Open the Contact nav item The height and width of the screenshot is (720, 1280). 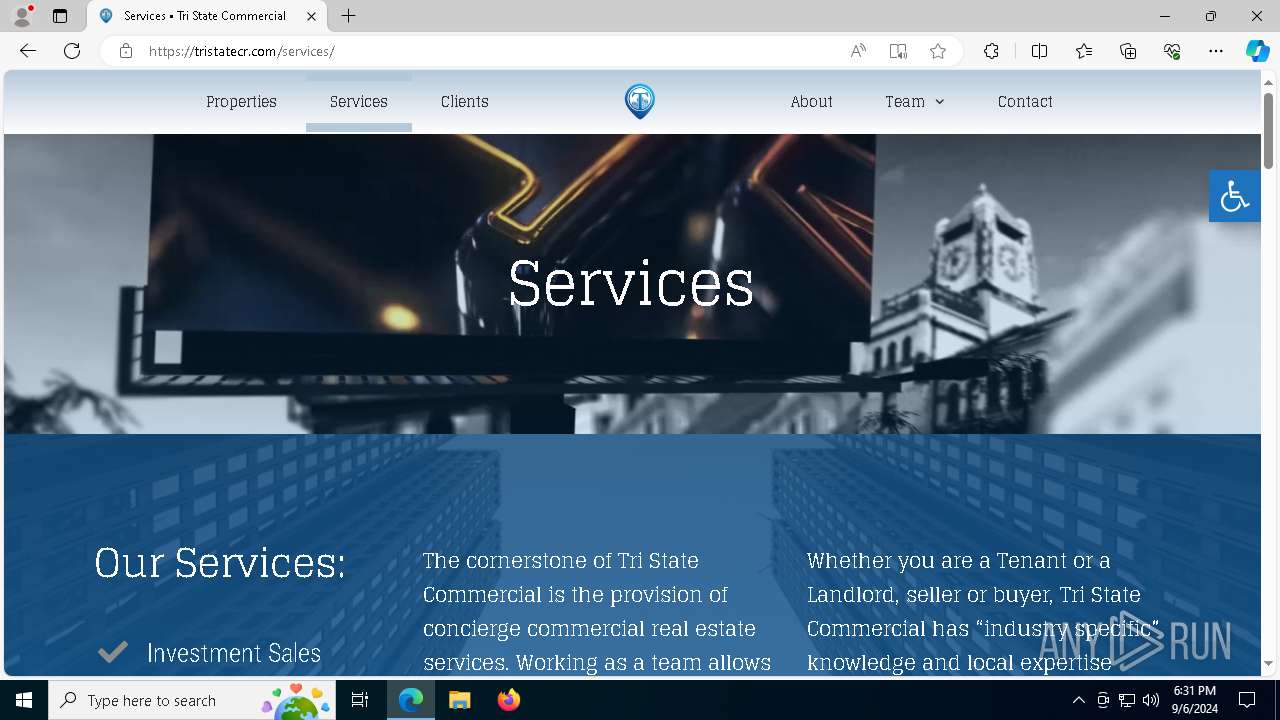(x=1025, y=102)
